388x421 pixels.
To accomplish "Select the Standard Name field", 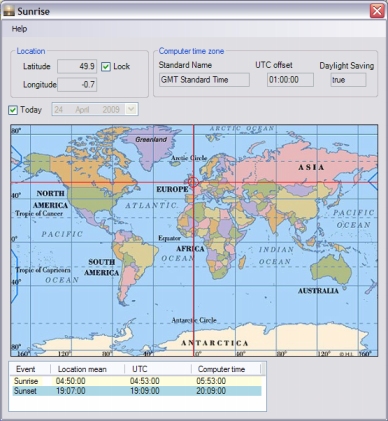I will (204, 80).
